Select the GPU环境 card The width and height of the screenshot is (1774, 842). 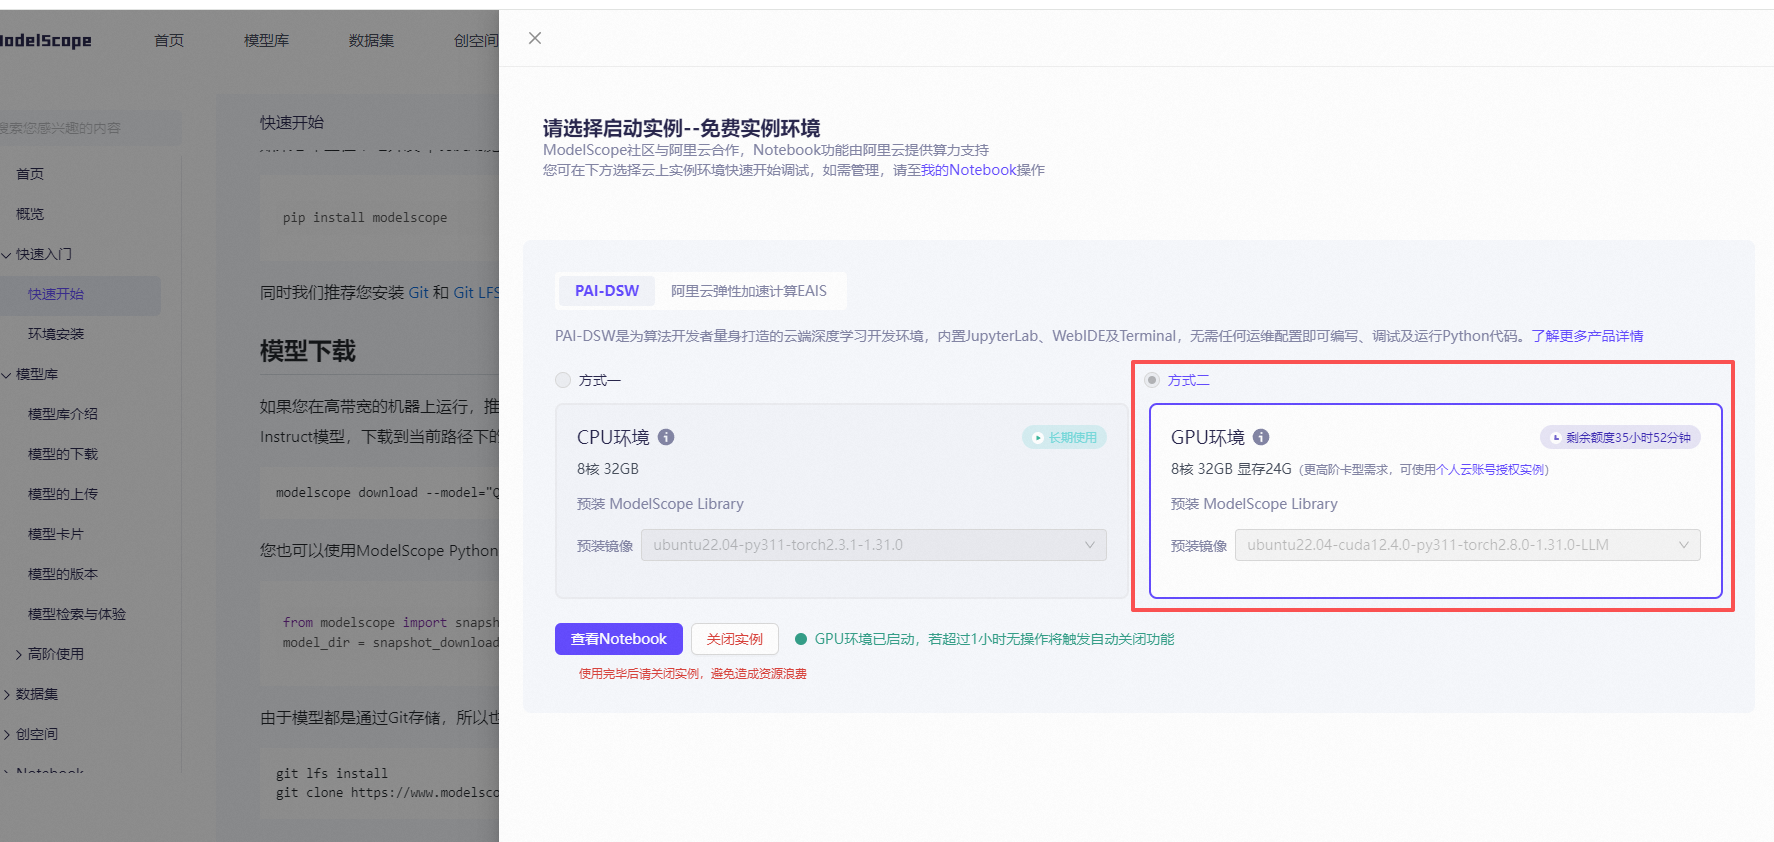coord(1436,501)
